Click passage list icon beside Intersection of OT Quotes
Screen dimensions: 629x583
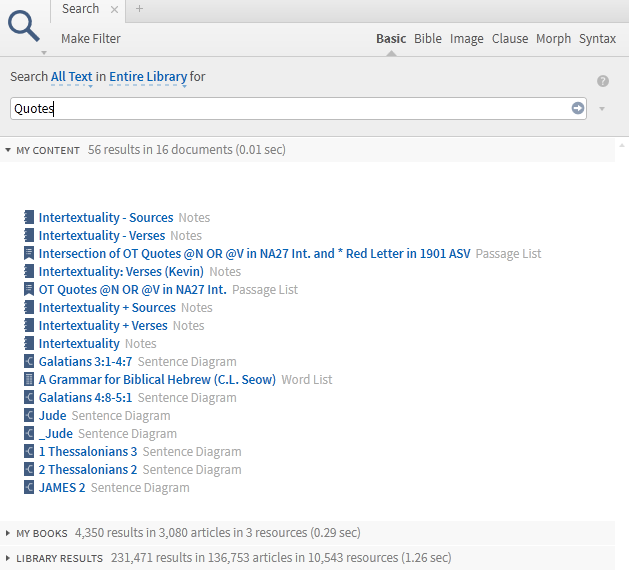pyautogui.click(x=29, y=253)
